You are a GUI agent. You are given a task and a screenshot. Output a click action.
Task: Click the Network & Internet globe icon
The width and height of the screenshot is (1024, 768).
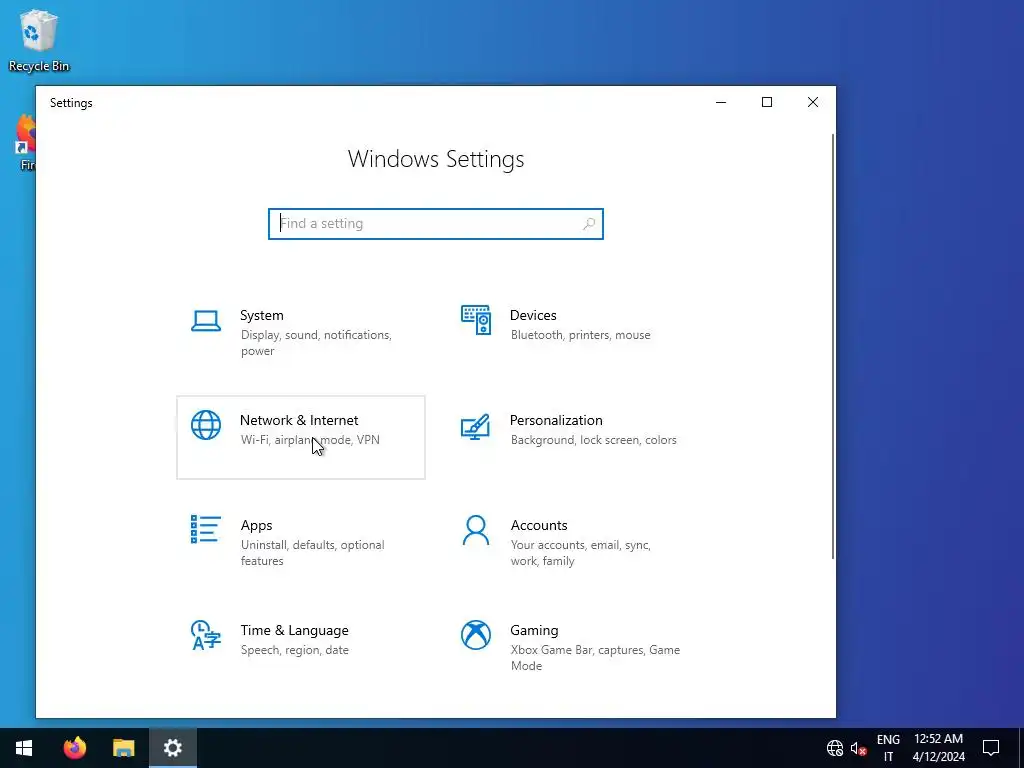tap(206, 425)
